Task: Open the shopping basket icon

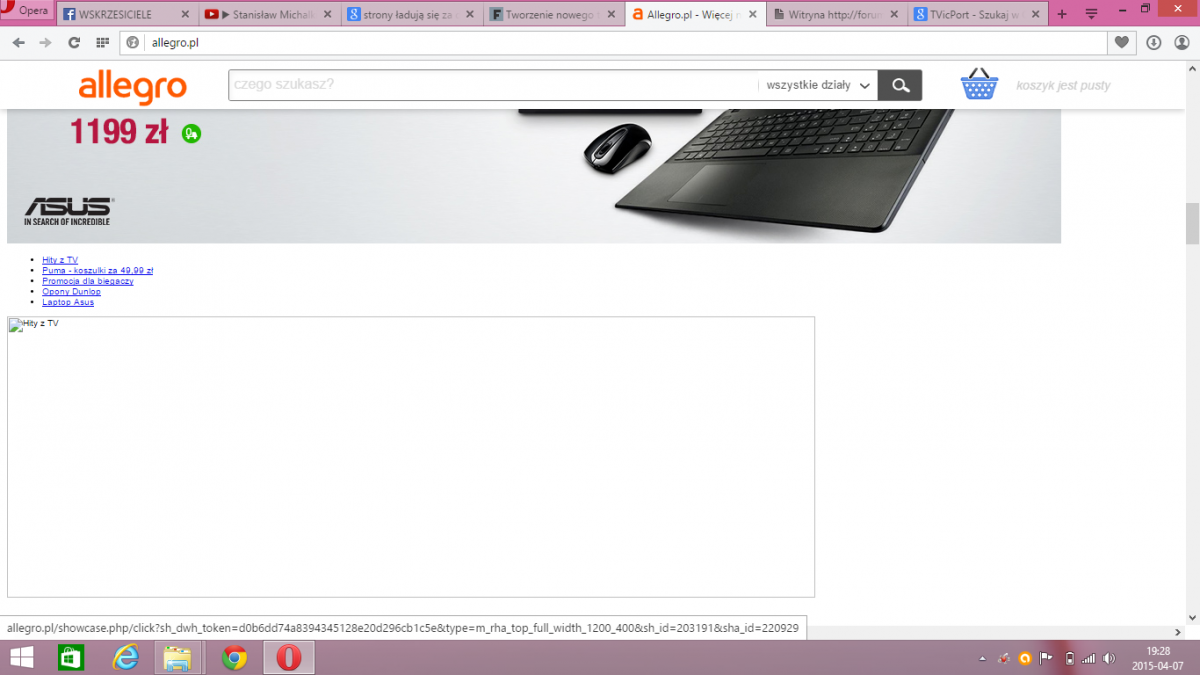Action: click(980, 84)
